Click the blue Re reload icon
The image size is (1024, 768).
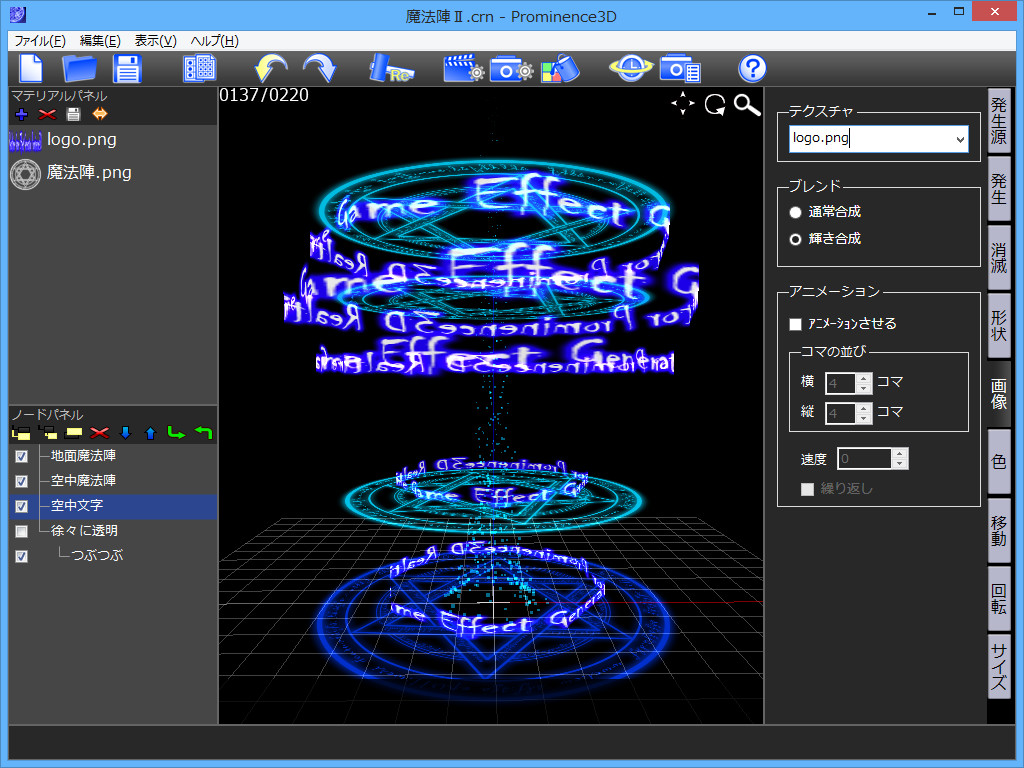[x=391, y=69]
